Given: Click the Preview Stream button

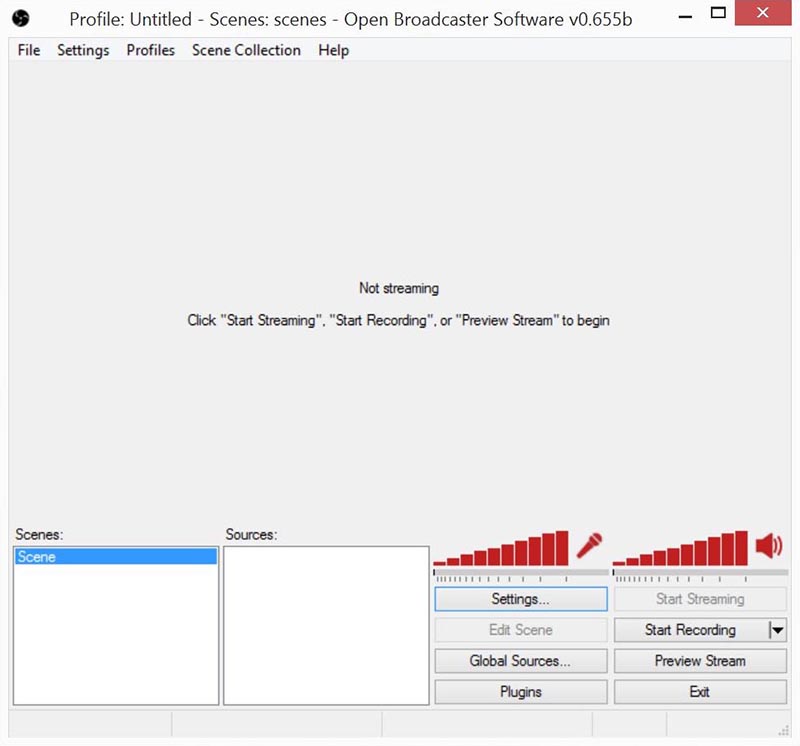Looking at the screenshot, I should pos(700,661).
